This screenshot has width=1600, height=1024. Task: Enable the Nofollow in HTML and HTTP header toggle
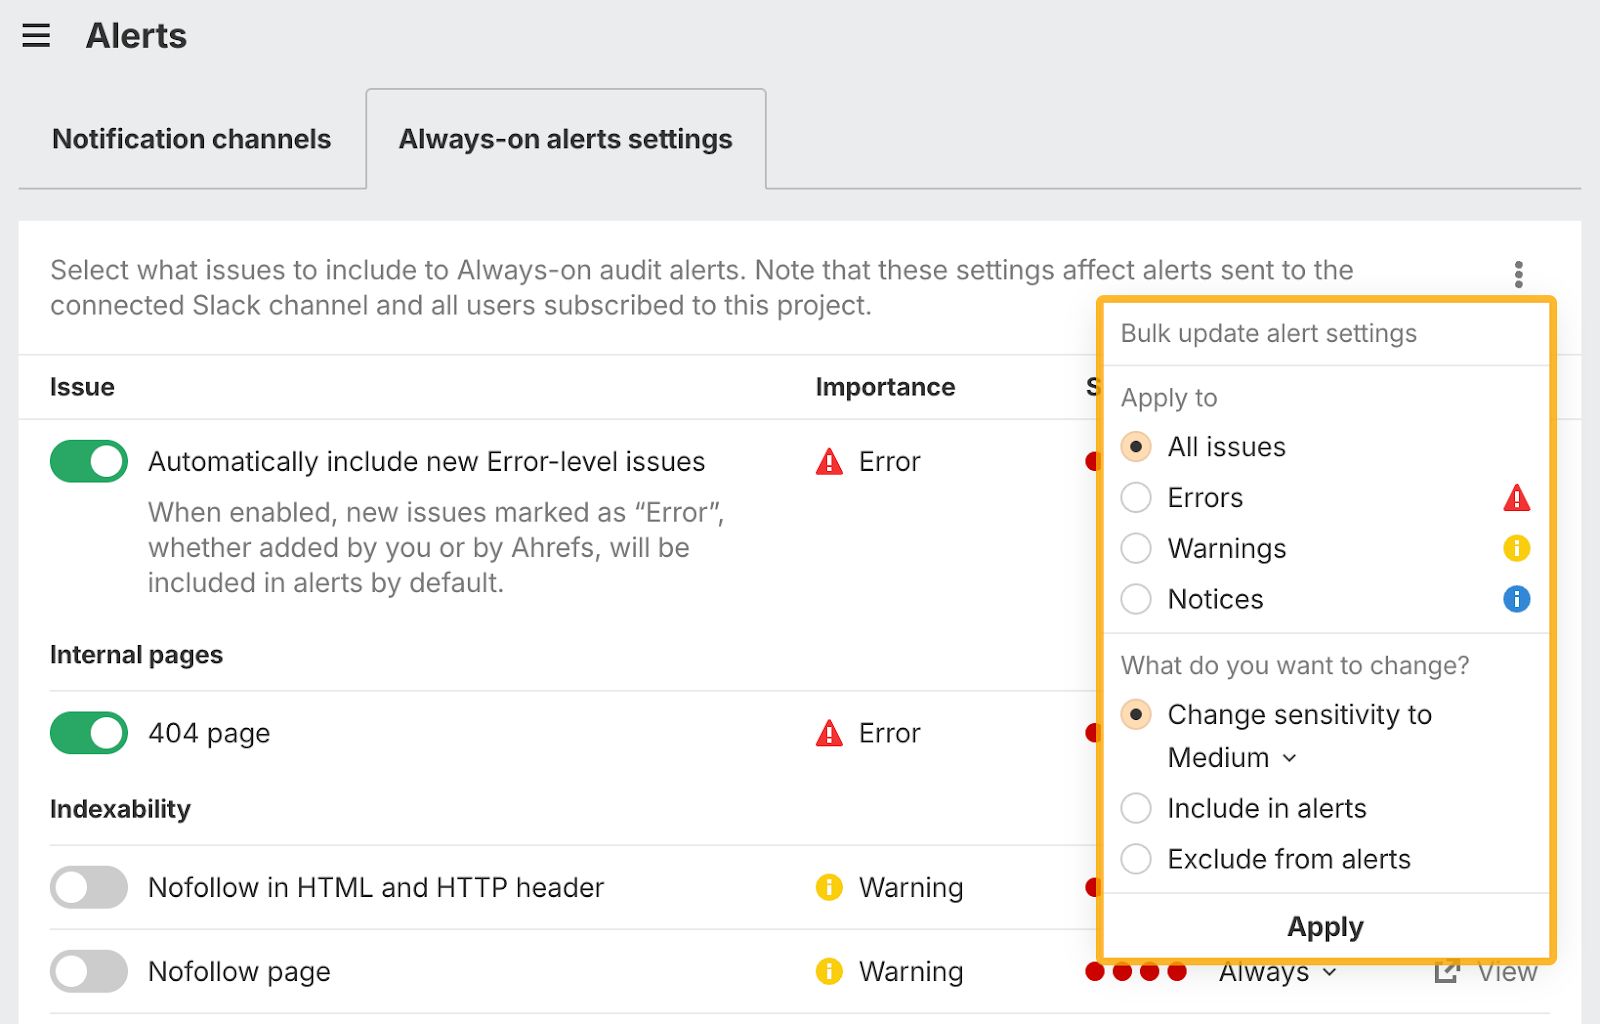pos(89,887)
